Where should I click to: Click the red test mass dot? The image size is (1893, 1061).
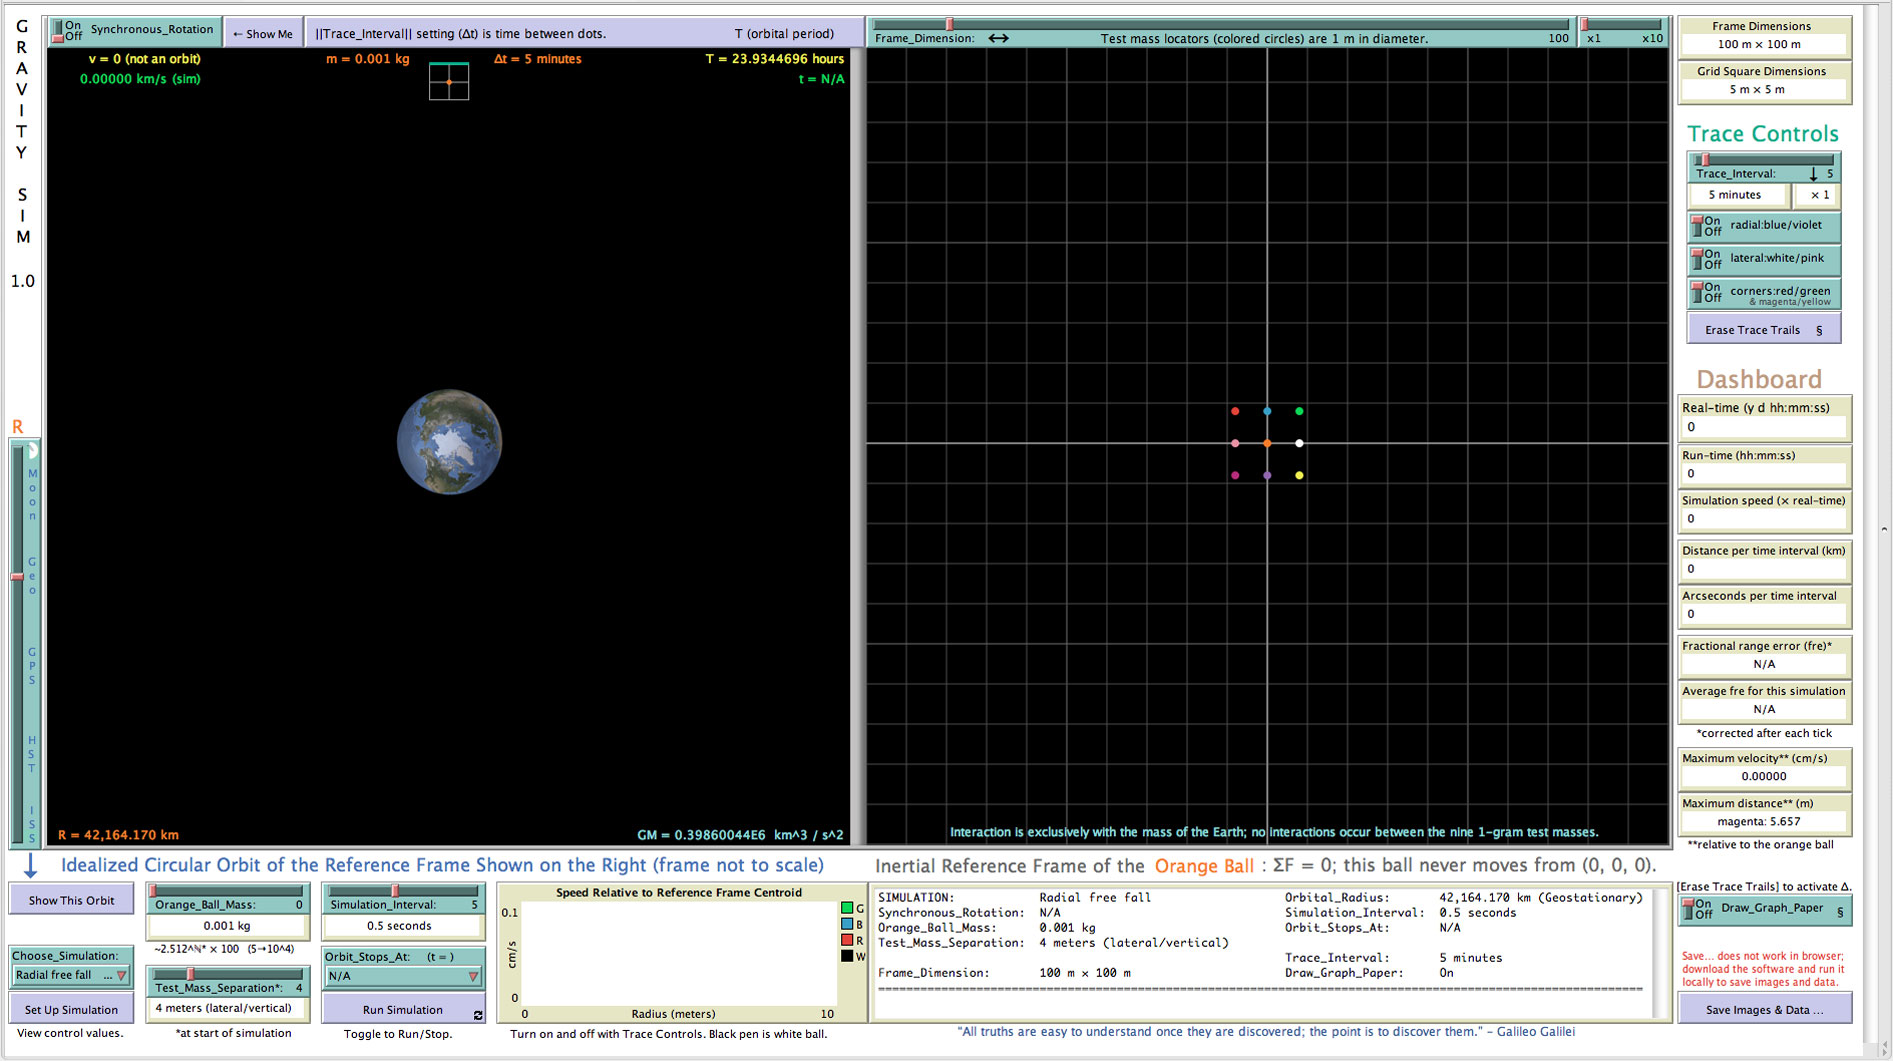pyautogui.click(x=1235, y=411)
